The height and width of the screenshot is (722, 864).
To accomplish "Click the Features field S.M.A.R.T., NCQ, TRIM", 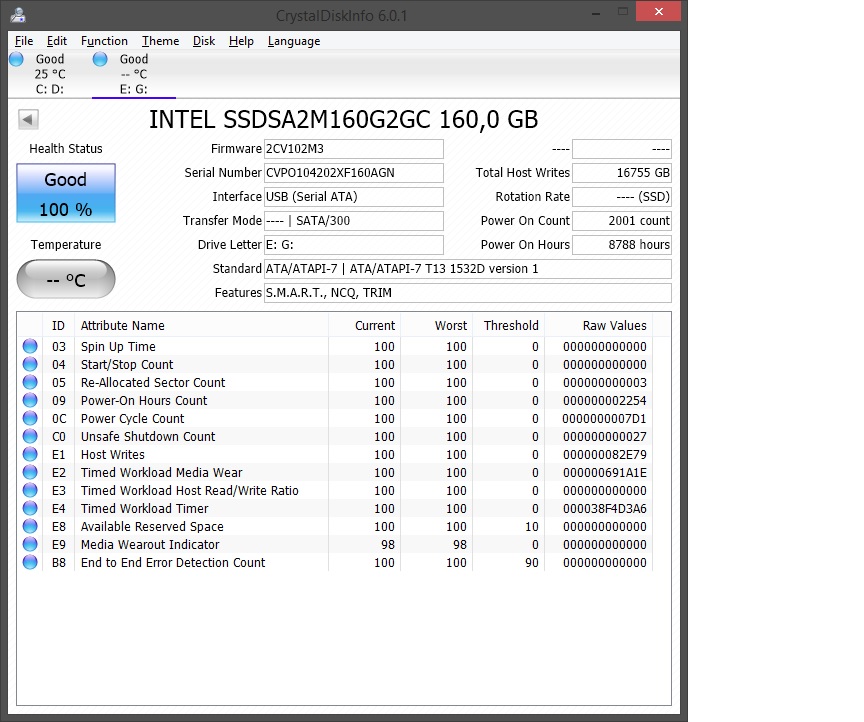I will click(x=468, y=293).
